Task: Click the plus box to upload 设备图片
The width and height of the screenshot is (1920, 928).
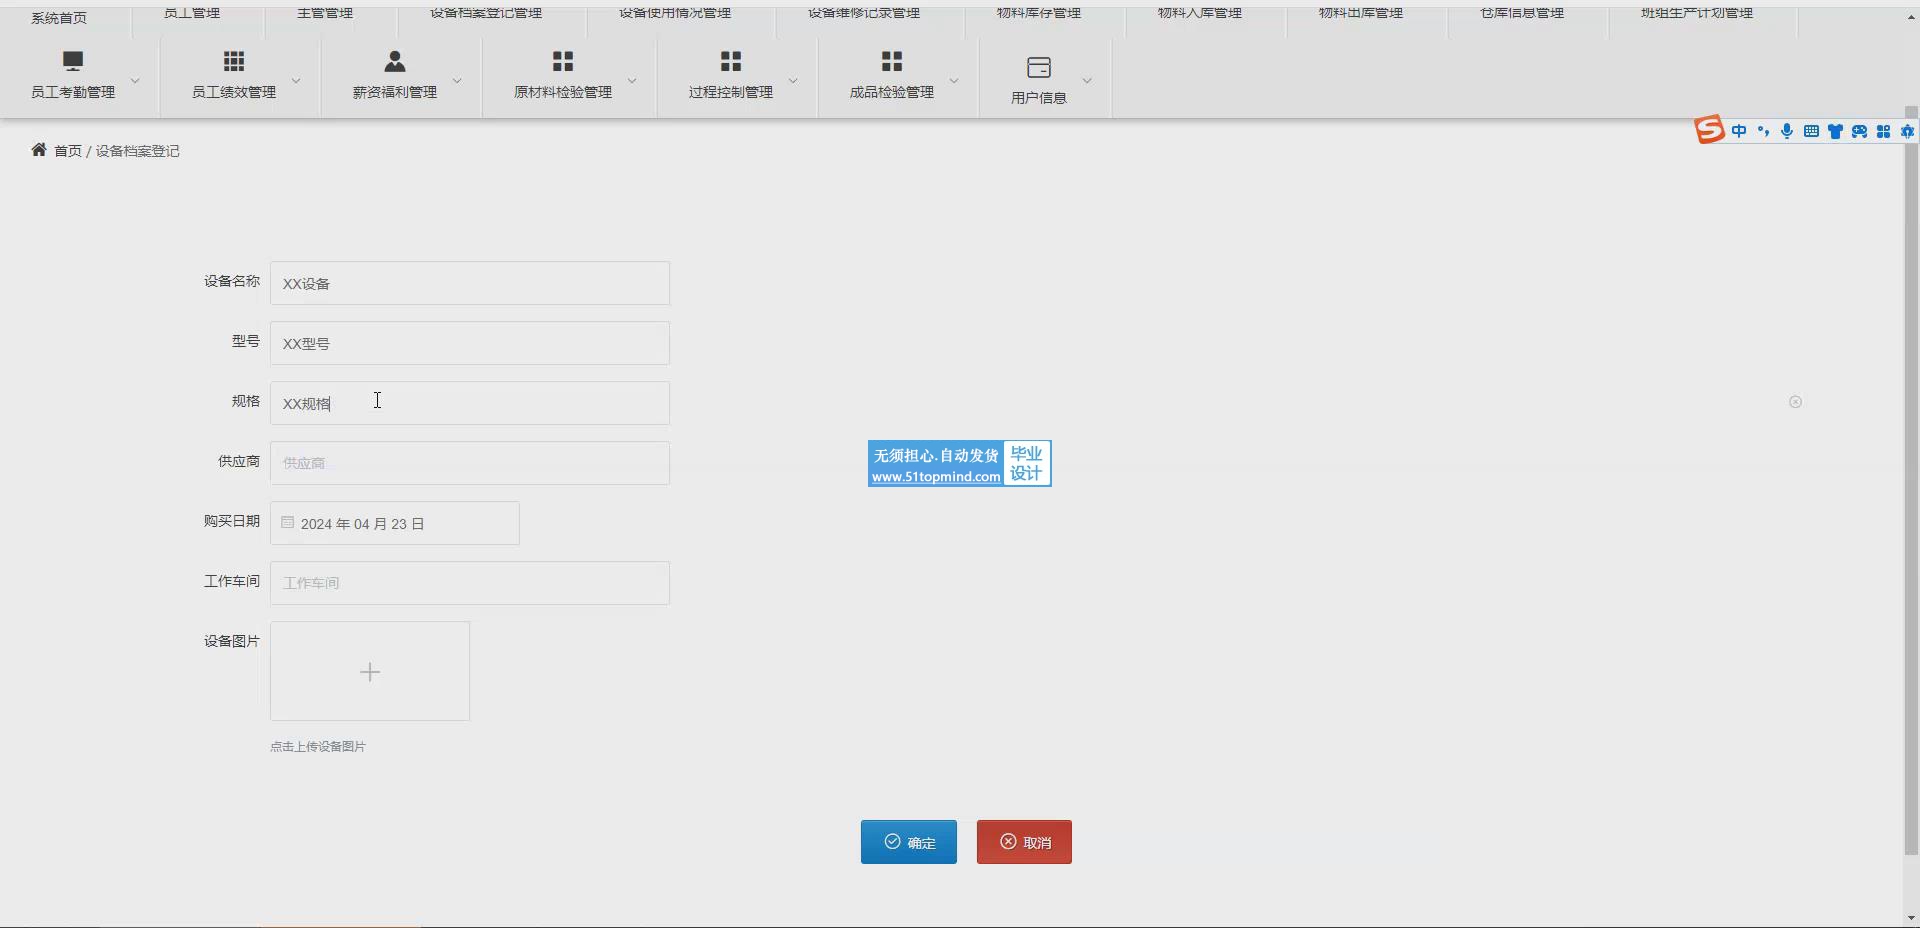Action: pos(370,671)
